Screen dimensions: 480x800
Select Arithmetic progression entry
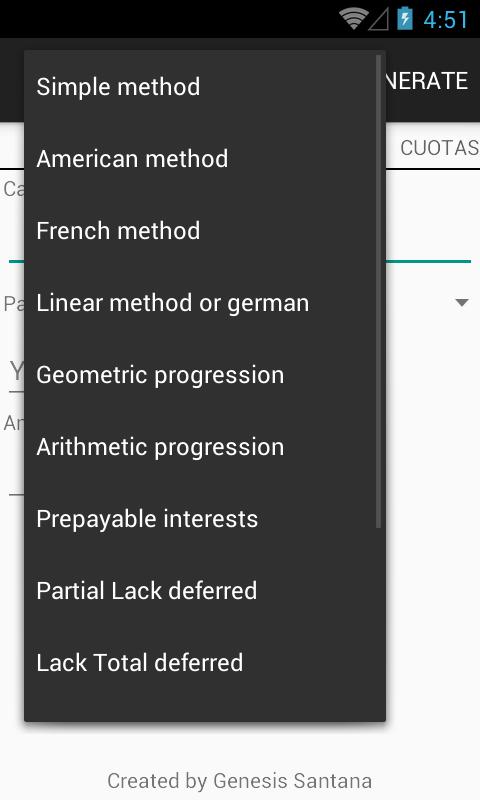(x=205, y=446)
